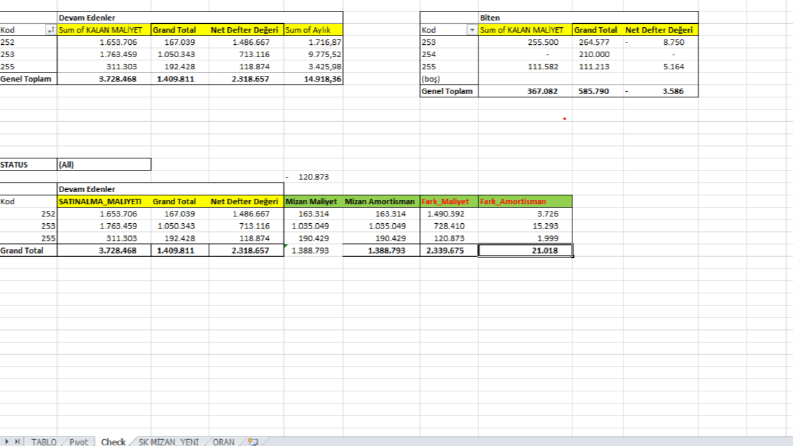Open the Kod filter in Devam Edenler pivot
Image resolution: width=793 pixels, height=446 pixels.
click(x=50, y=30)
